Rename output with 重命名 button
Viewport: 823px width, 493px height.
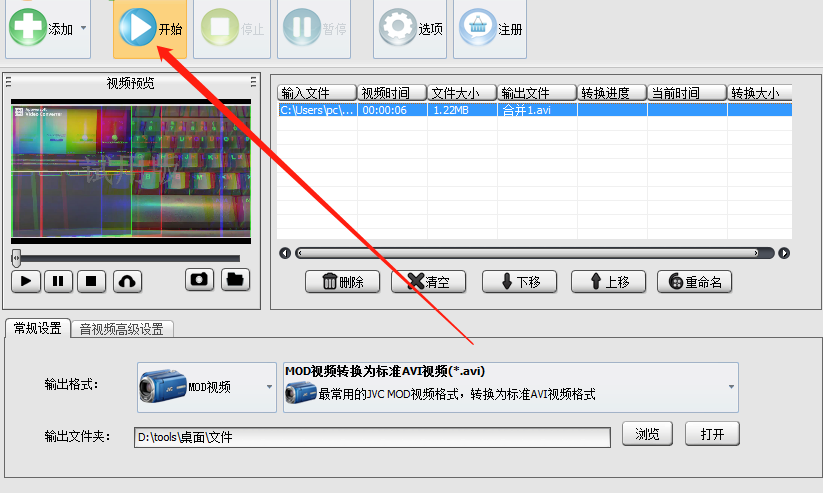694,282
